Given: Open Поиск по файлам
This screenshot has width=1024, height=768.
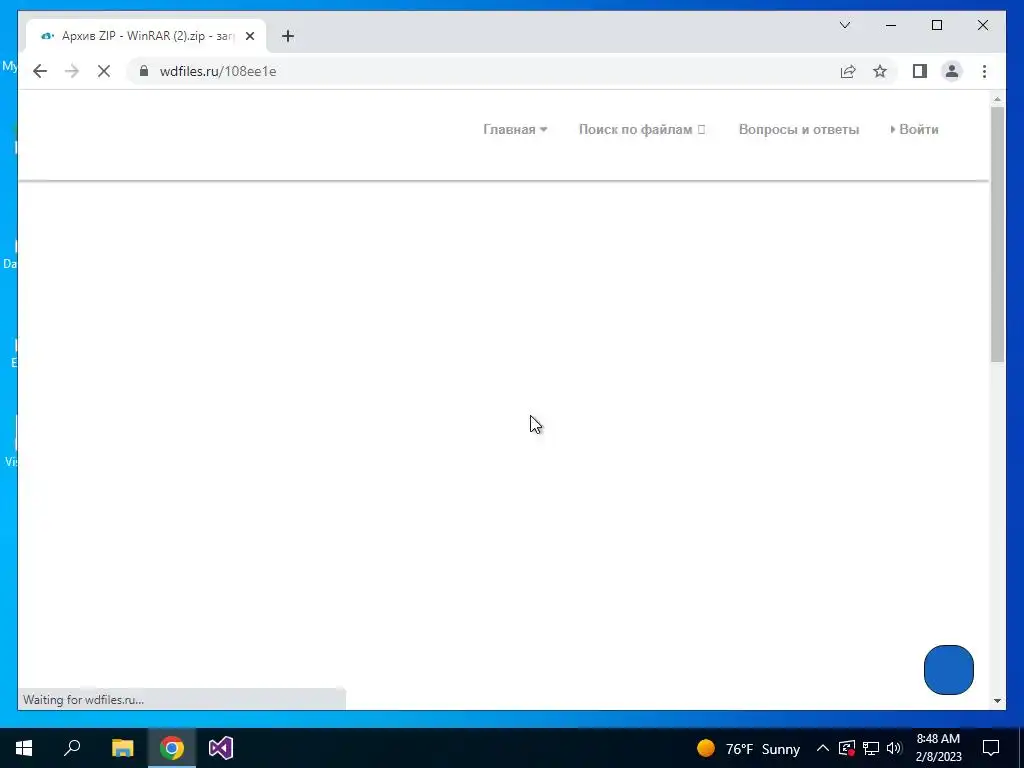Looking at the screenshot, I should pos(641,129).
